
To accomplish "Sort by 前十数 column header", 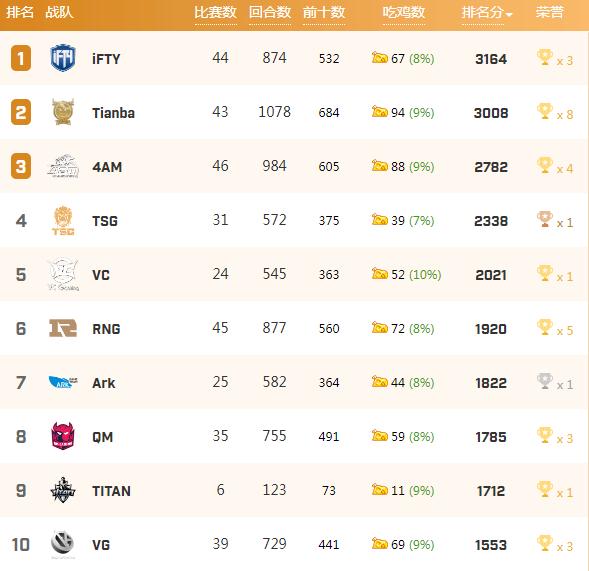I will click(324, 12).
